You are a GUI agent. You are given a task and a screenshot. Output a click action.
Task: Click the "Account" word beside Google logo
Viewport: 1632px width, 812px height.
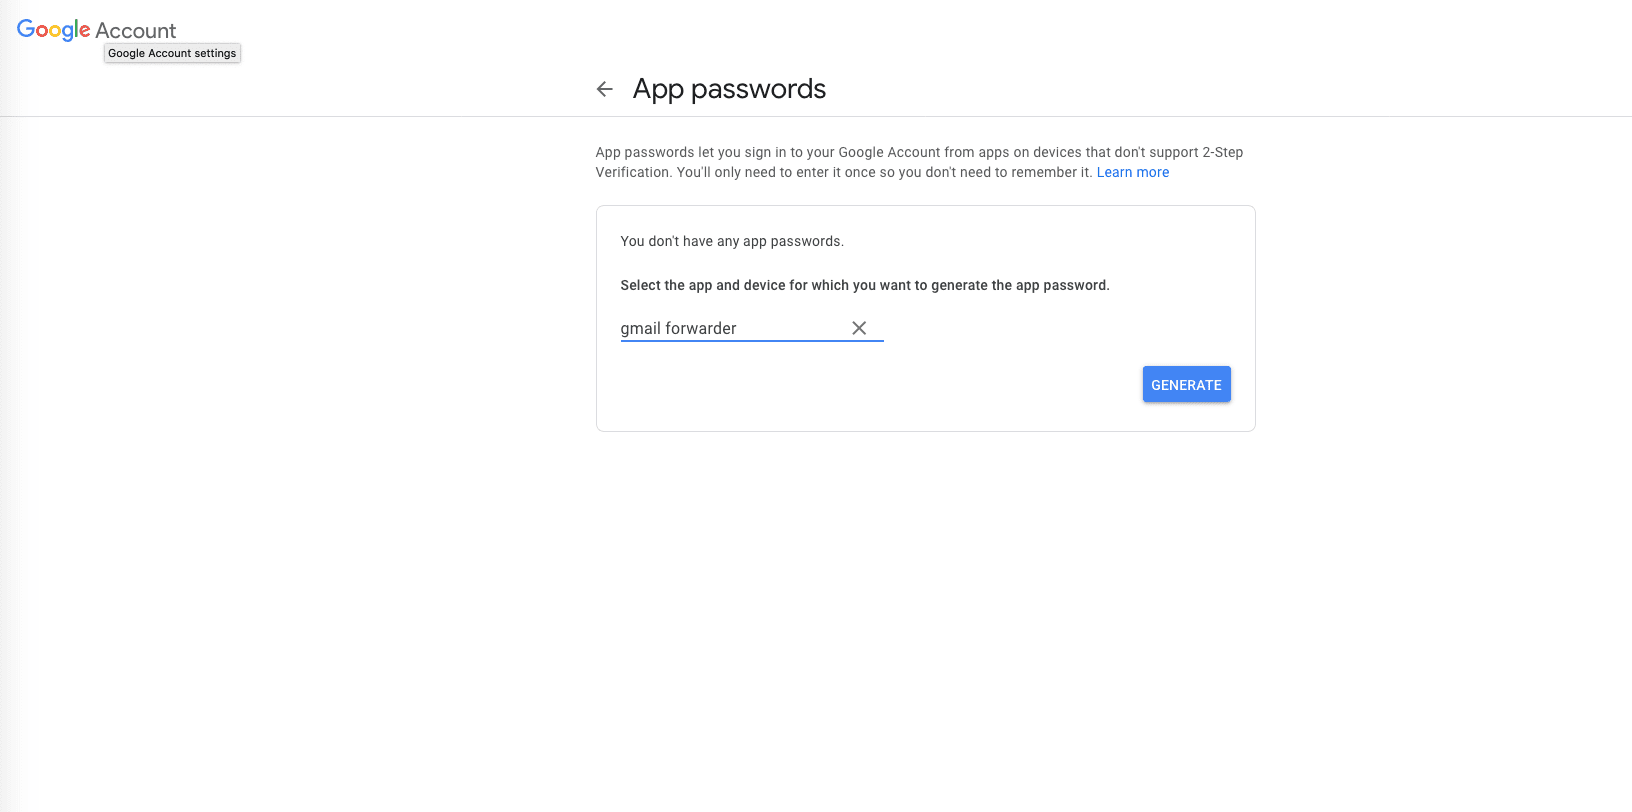tap(136, 31)
